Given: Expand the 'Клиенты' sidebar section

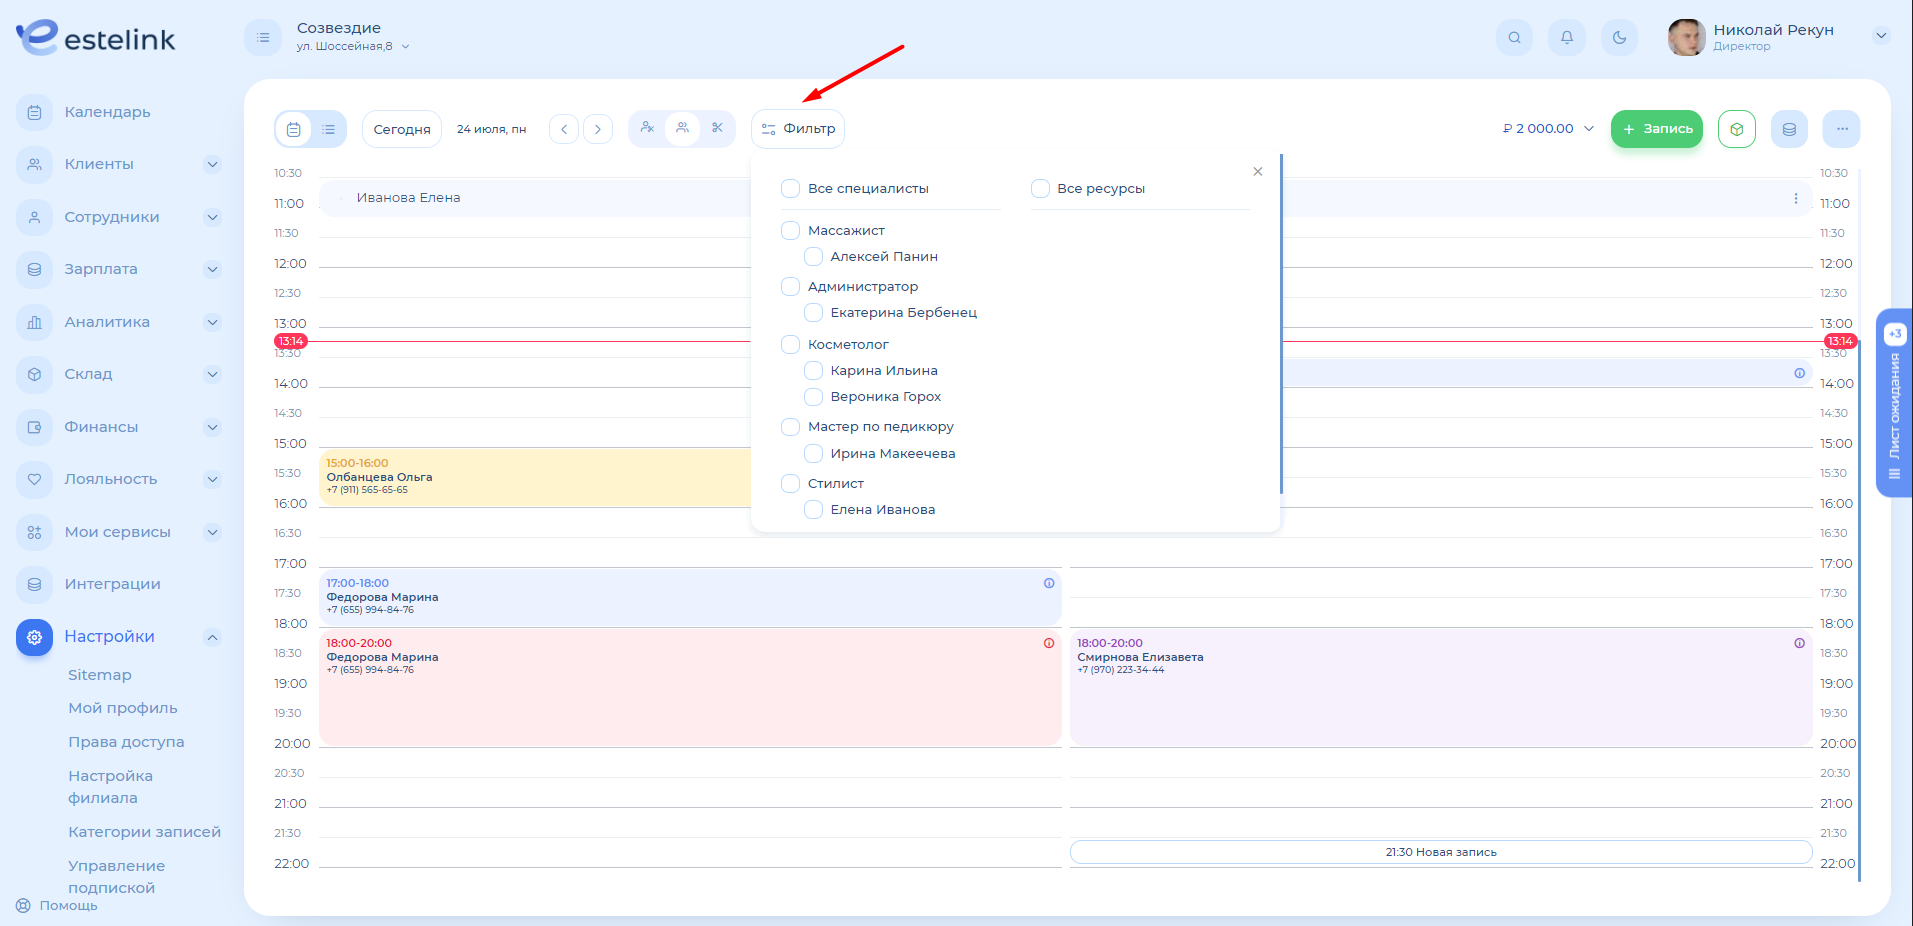Looking at the screenshot, I should point(212,164).
